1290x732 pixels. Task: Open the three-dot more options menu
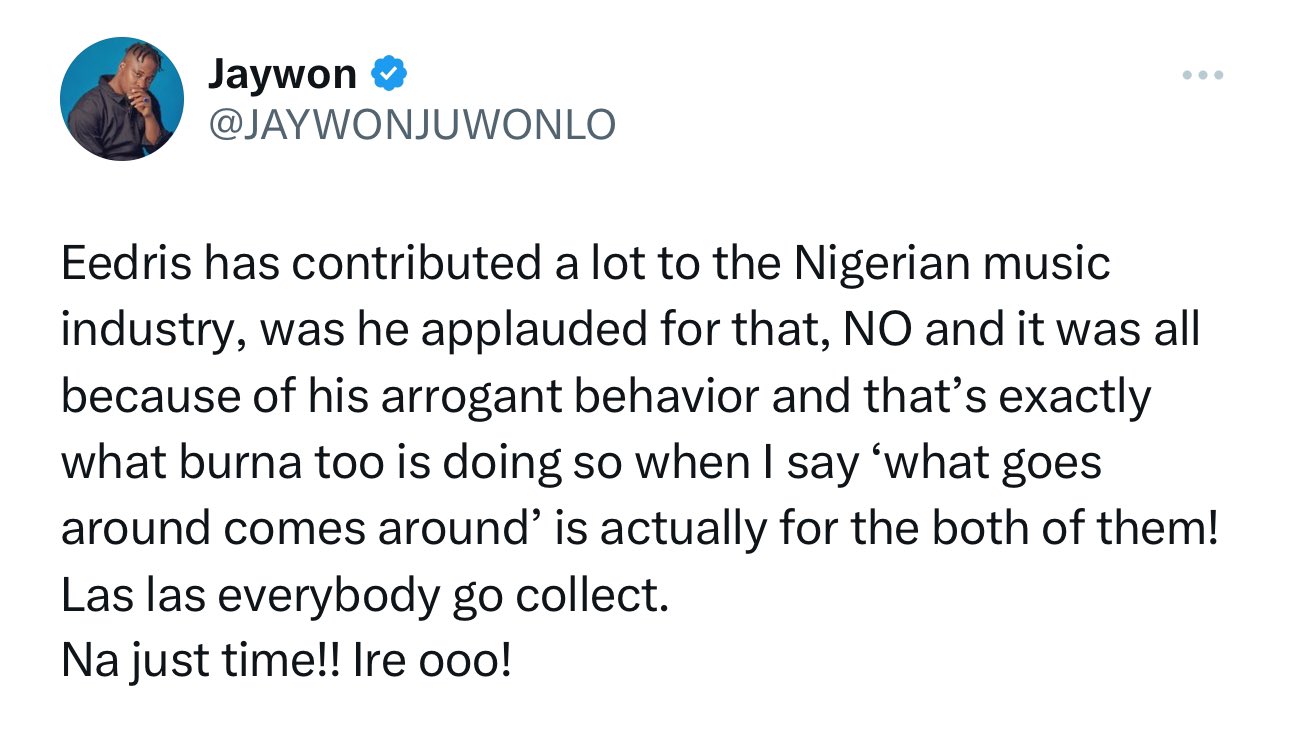pyautogui.click(x=1202, y=75)
